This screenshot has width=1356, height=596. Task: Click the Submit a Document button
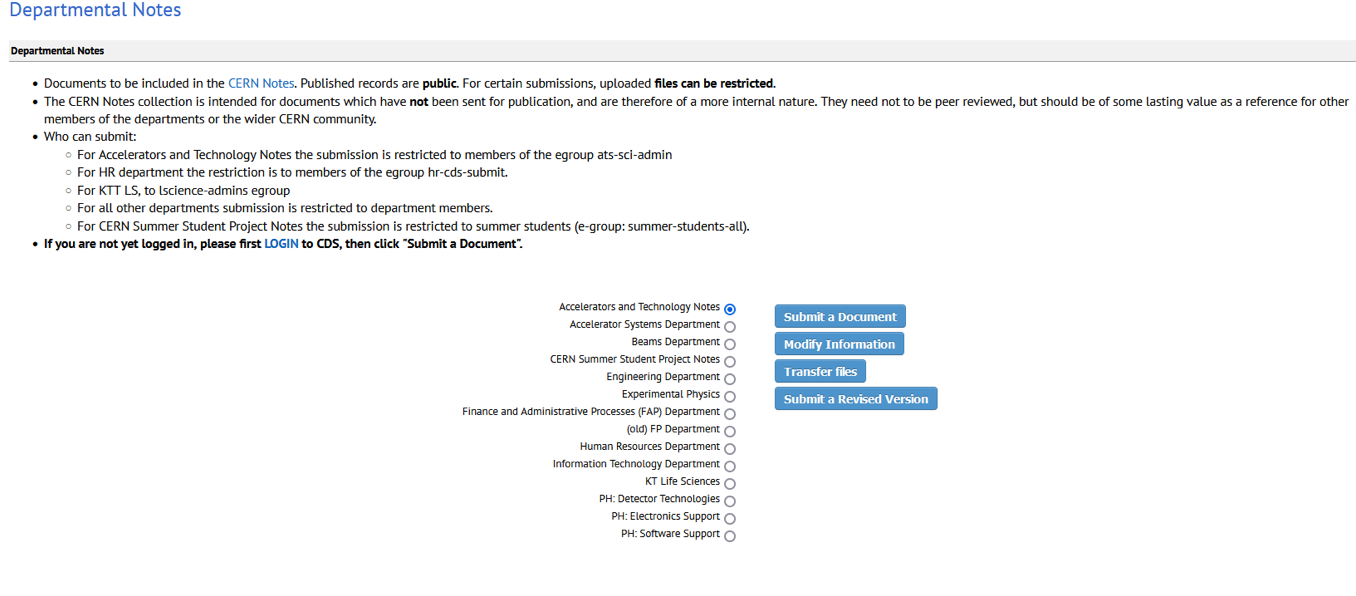840,317
